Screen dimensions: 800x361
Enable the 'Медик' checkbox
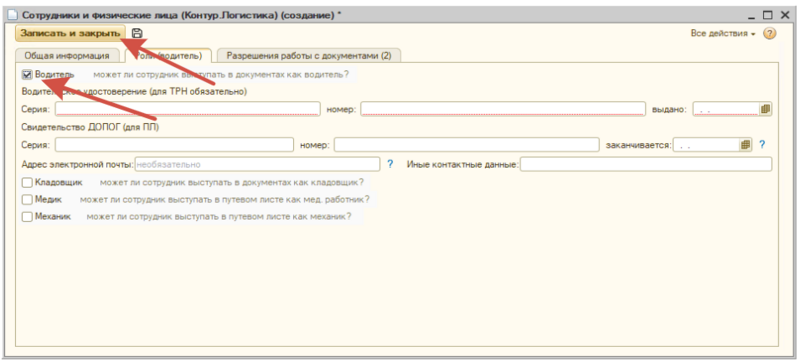(27, 199)
